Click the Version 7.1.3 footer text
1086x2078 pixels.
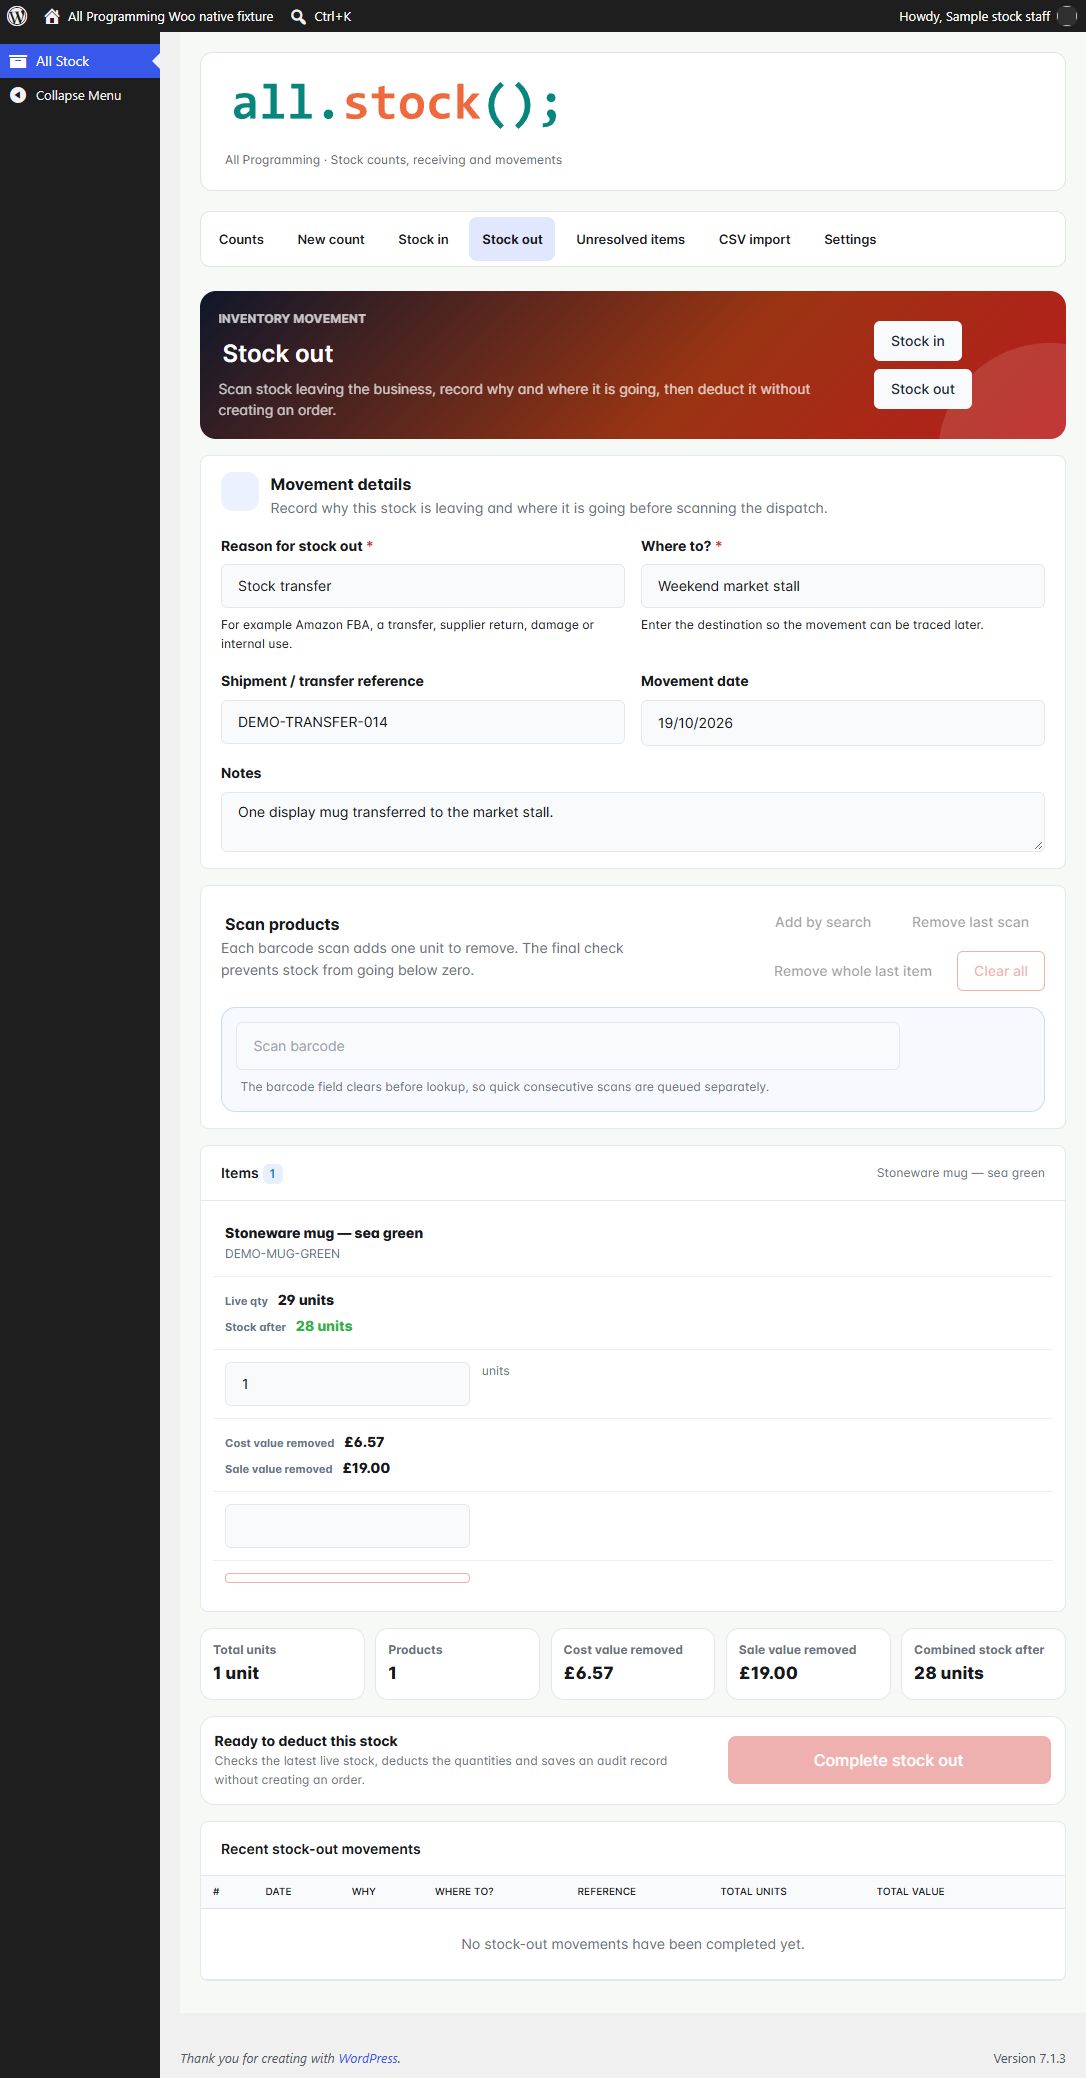coord(1029,2058)
